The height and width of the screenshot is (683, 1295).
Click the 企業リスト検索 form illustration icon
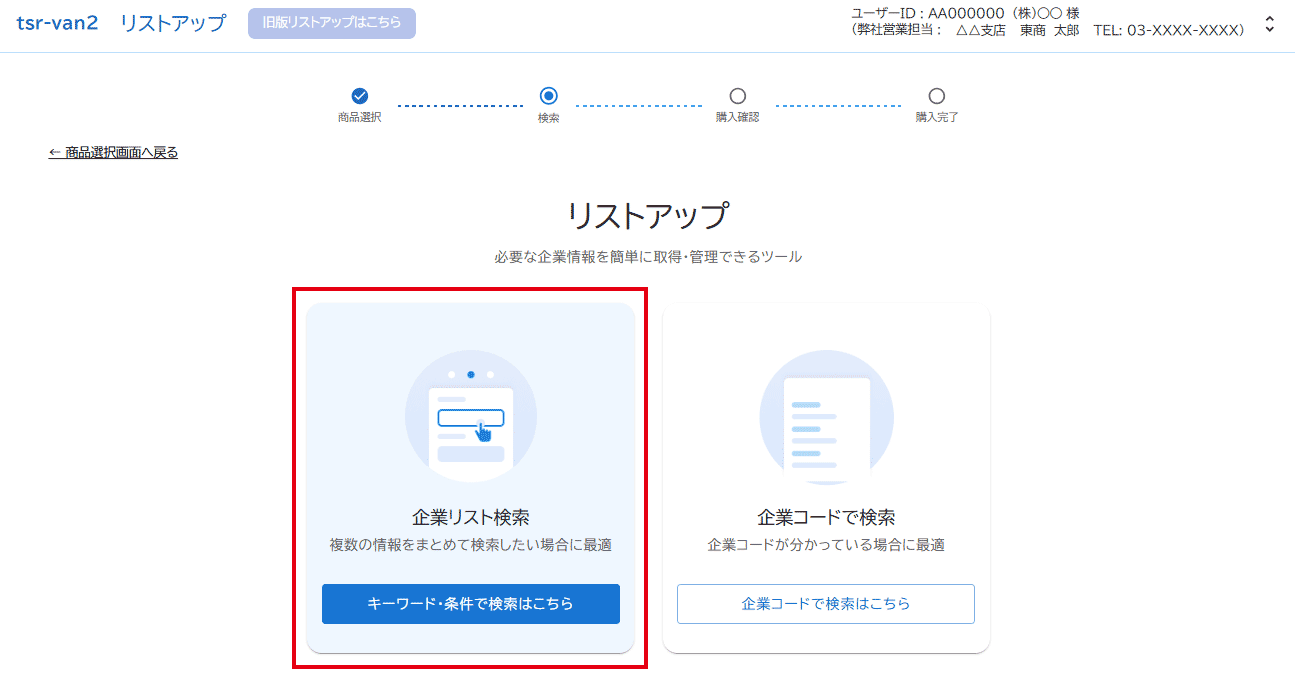(x=471, y=416)
